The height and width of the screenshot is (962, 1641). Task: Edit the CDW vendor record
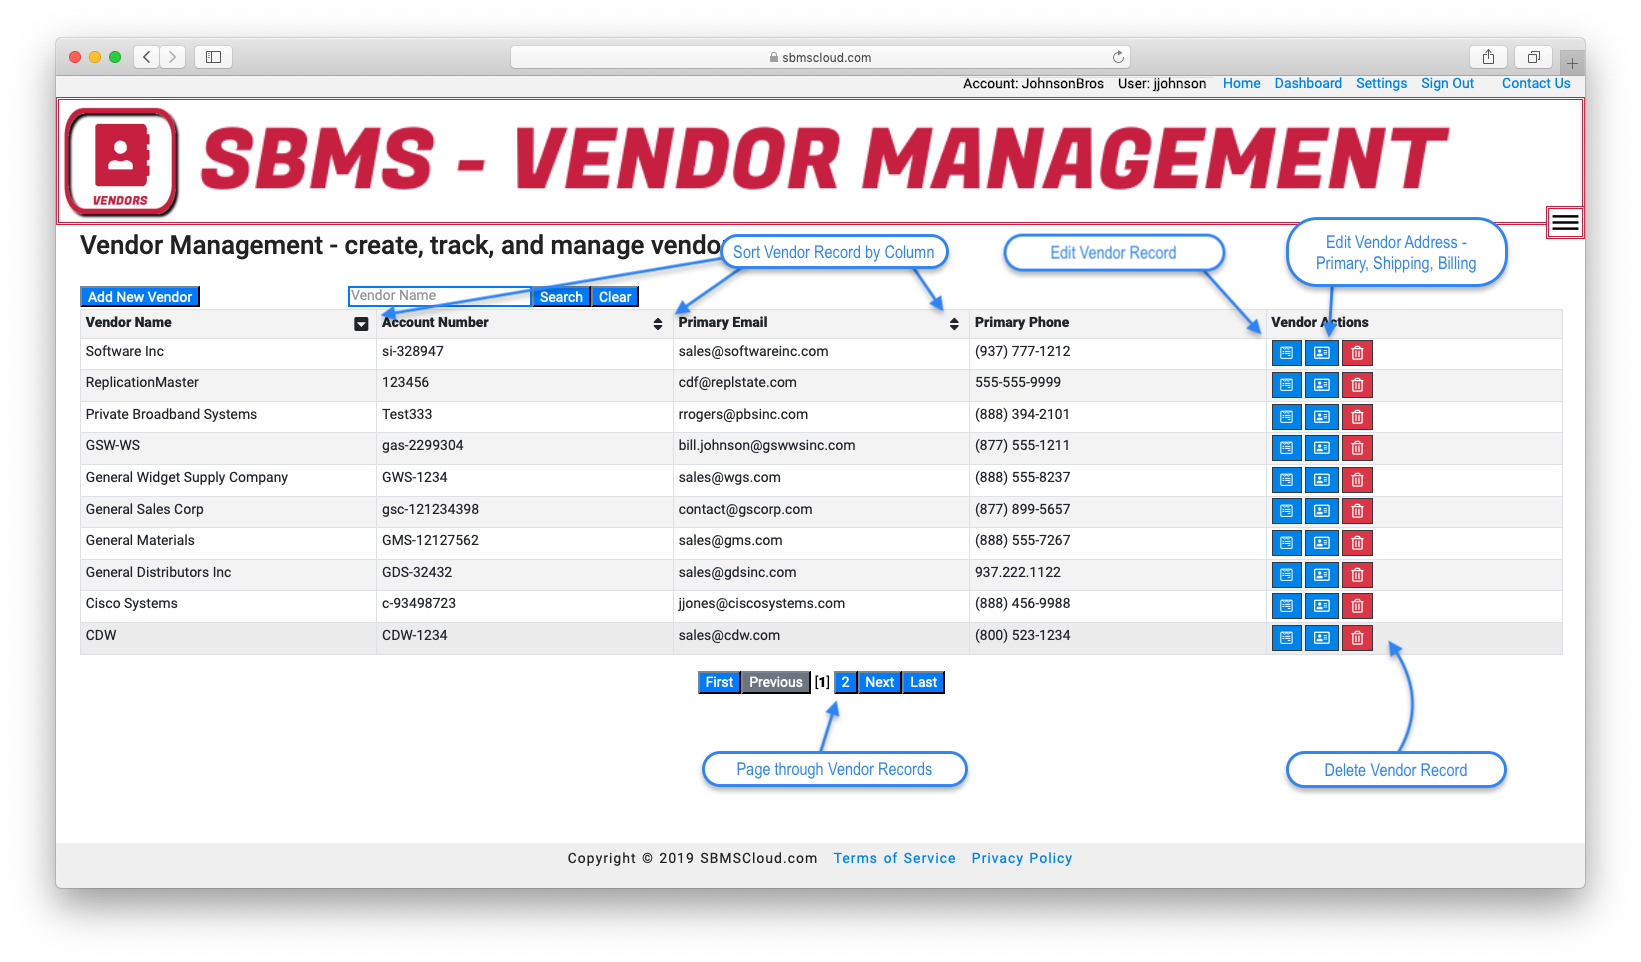pos(1286,638)
